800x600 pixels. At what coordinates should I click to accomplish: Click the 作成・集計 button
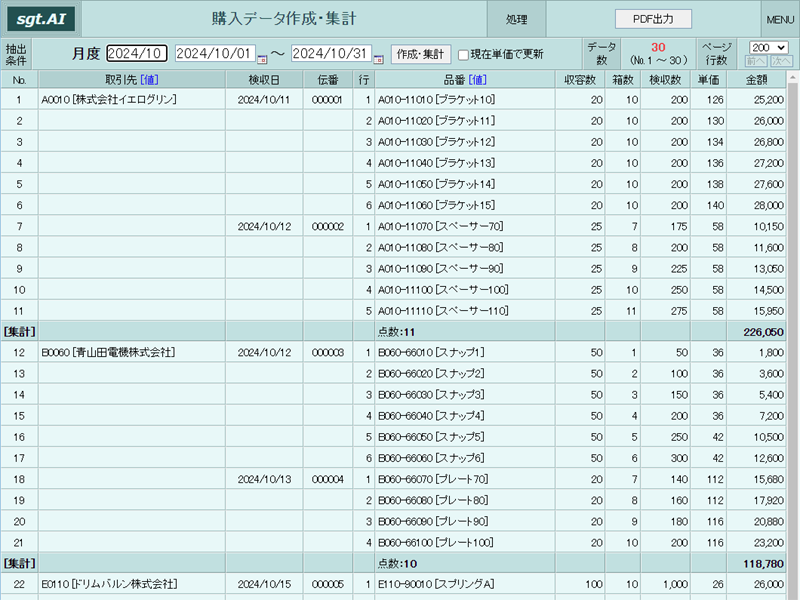(420, 54)
